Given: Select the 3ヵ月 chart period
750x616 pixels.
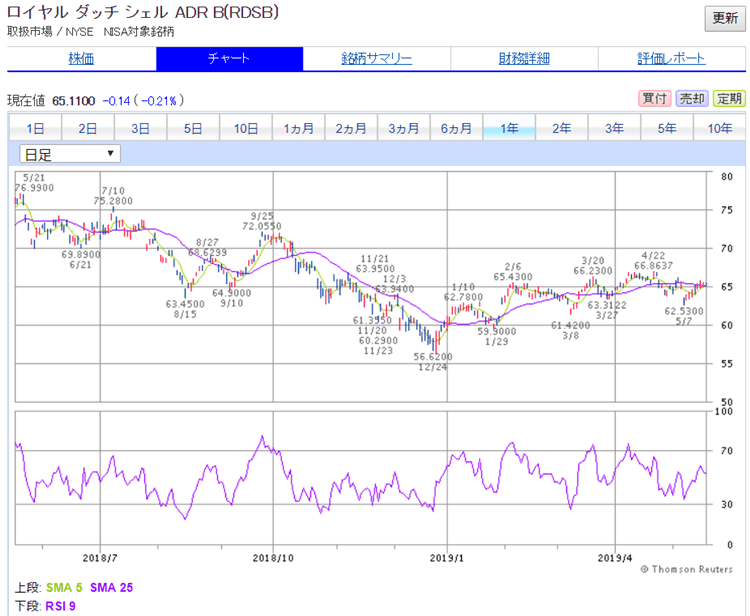Looking at the screenshot, I should pos(404,128).
